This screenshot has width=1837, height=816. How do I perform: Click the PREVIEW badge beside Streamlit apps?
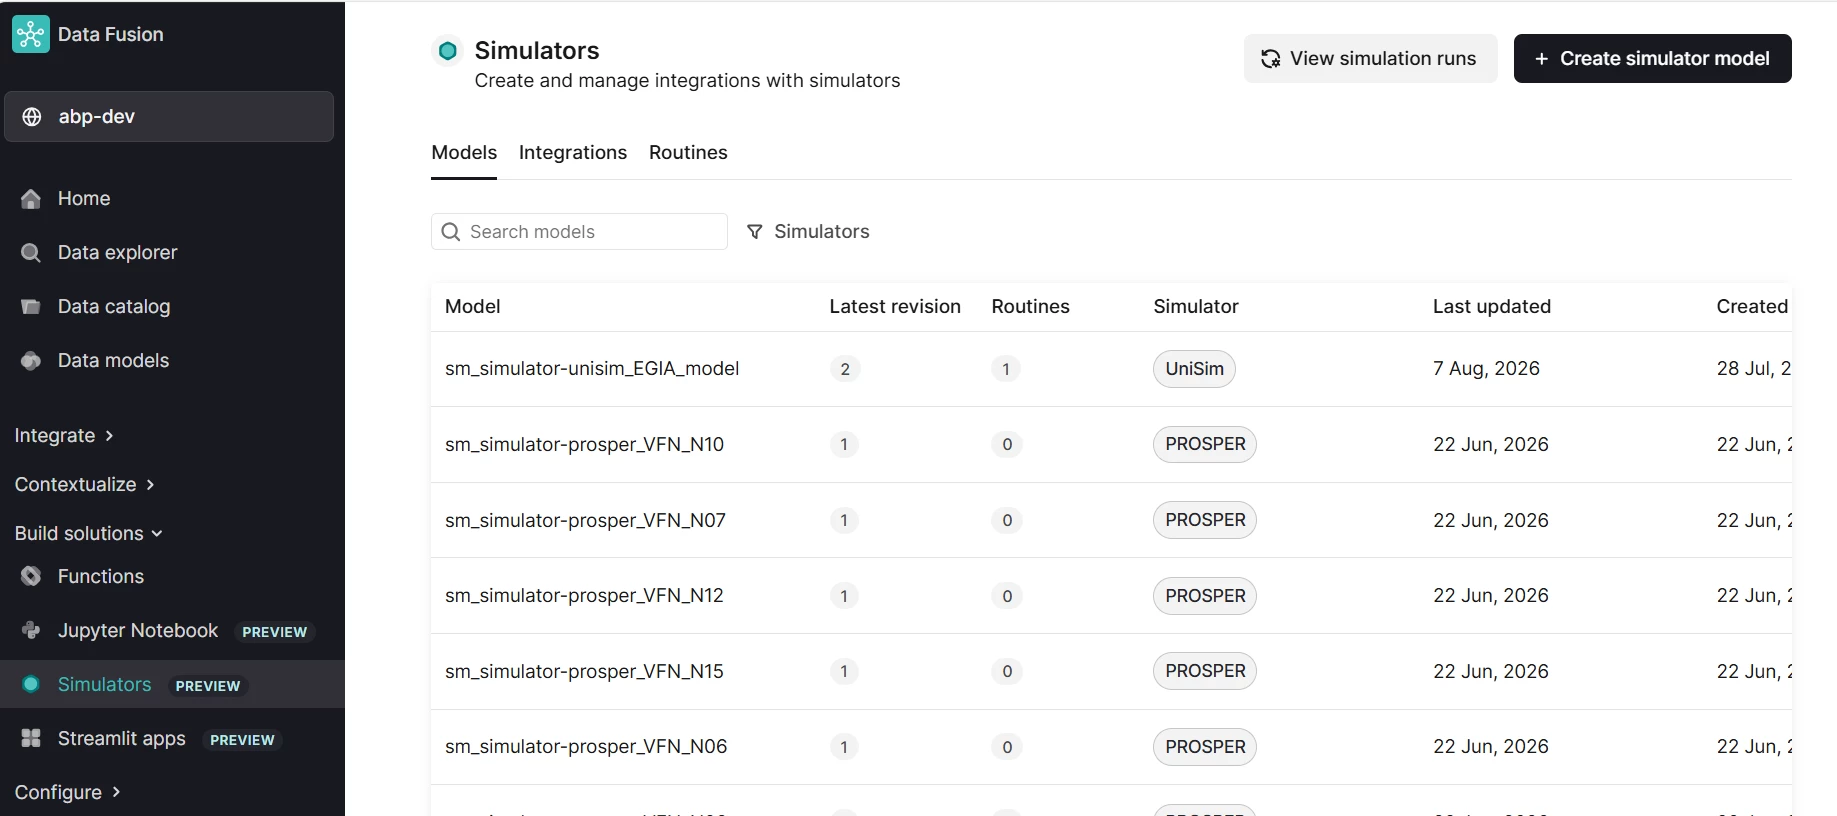(242, 740)
